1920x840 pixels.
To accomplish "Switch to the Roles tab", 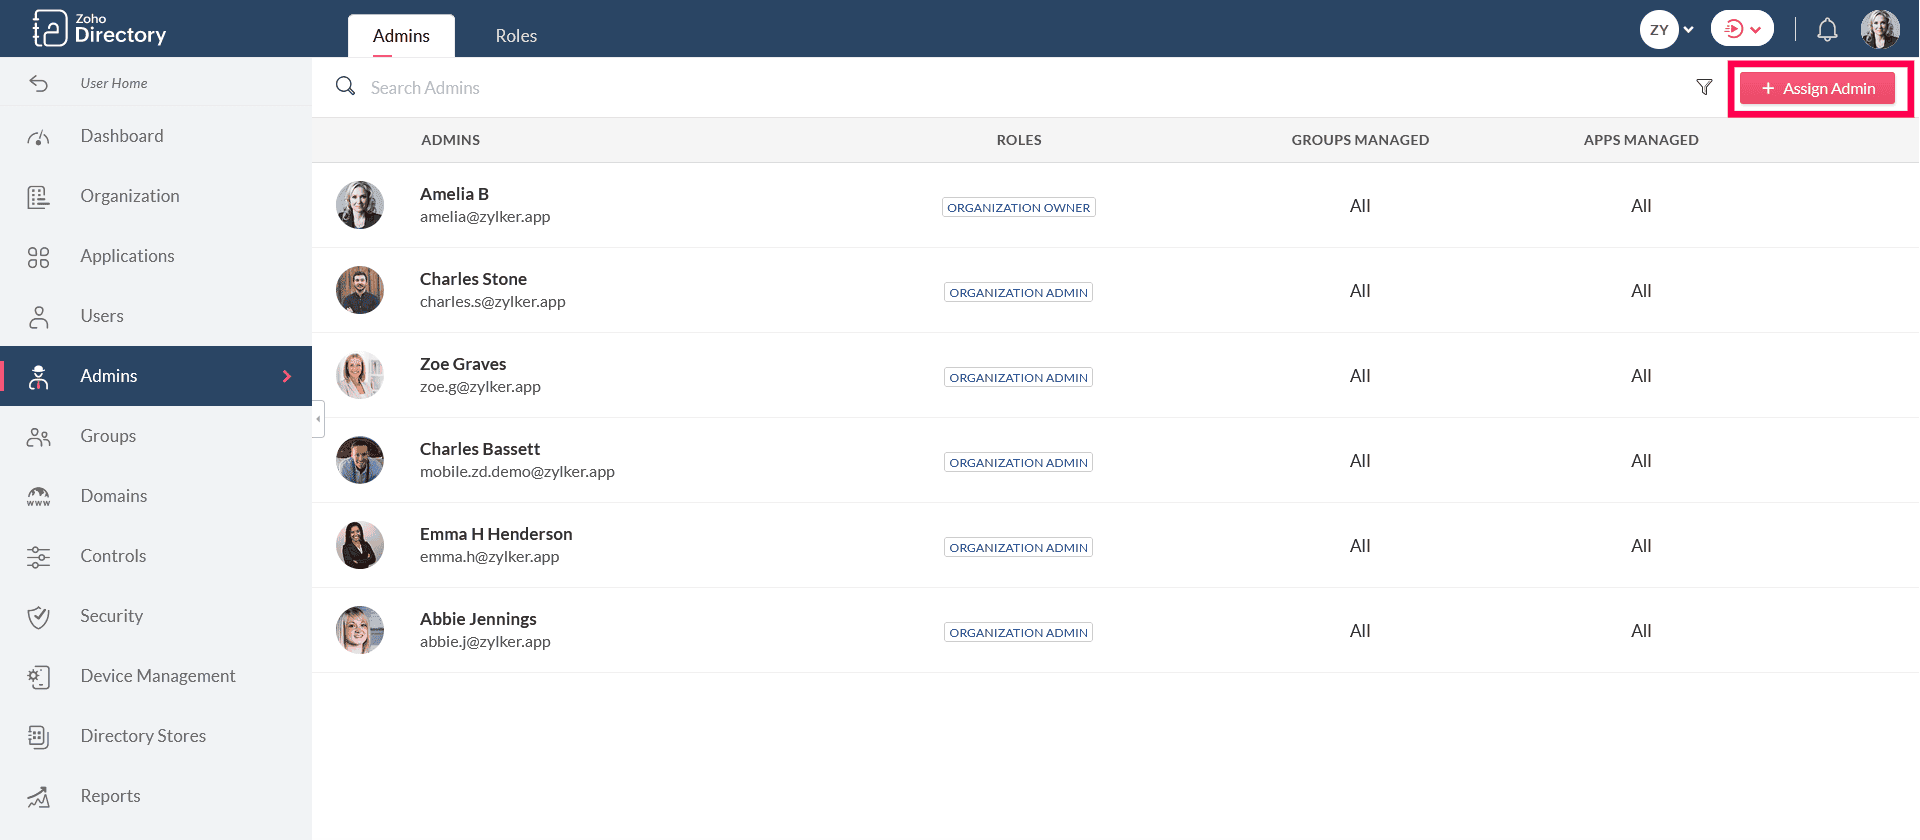I will 516,36.
